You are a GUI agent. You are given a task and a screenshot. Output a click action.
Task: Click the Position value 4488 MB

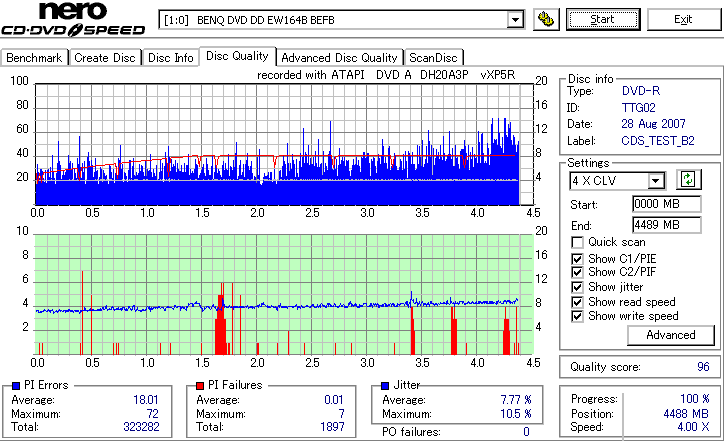click(686, 413)
